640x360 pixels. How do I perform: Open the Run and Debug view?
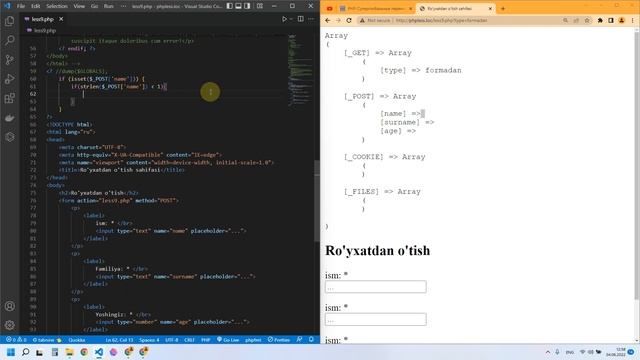[x=10, y=79]
